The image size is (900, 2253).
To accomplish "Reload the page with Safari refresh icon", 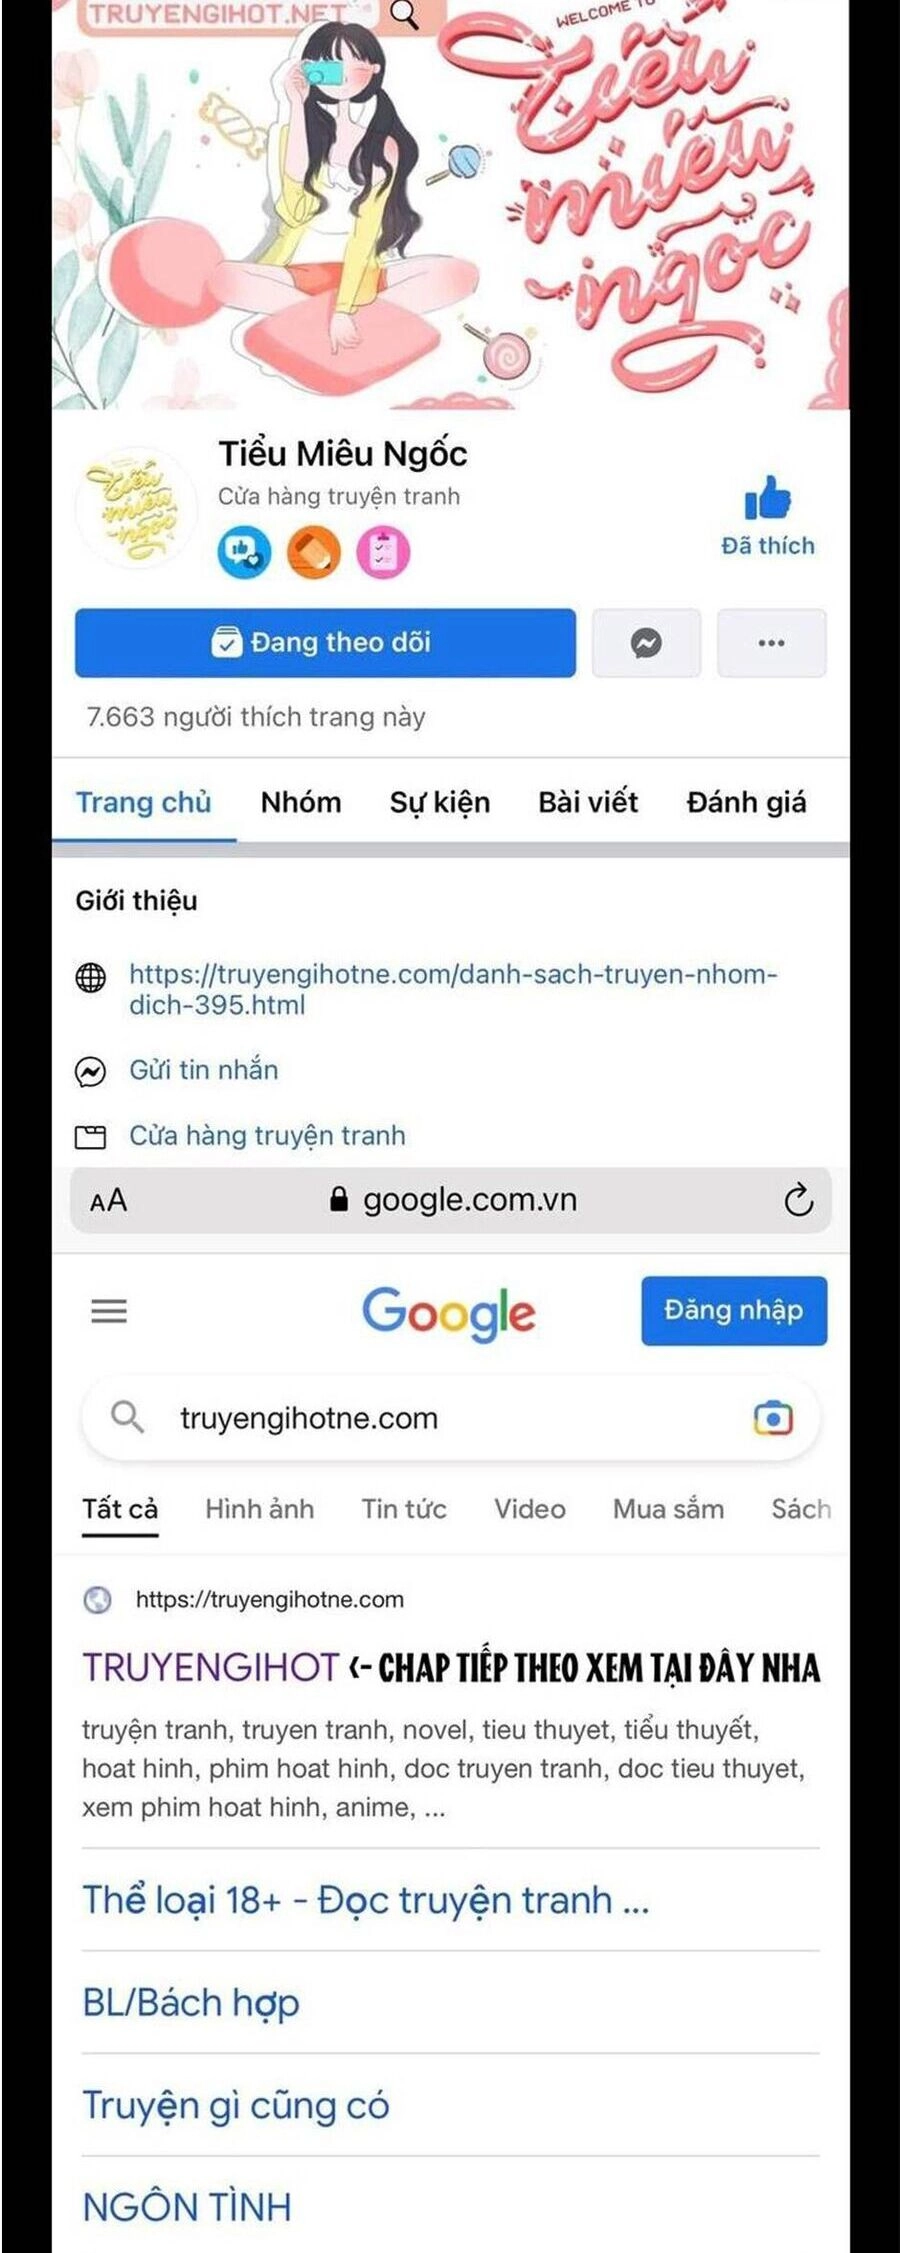I will (798, 1200).
